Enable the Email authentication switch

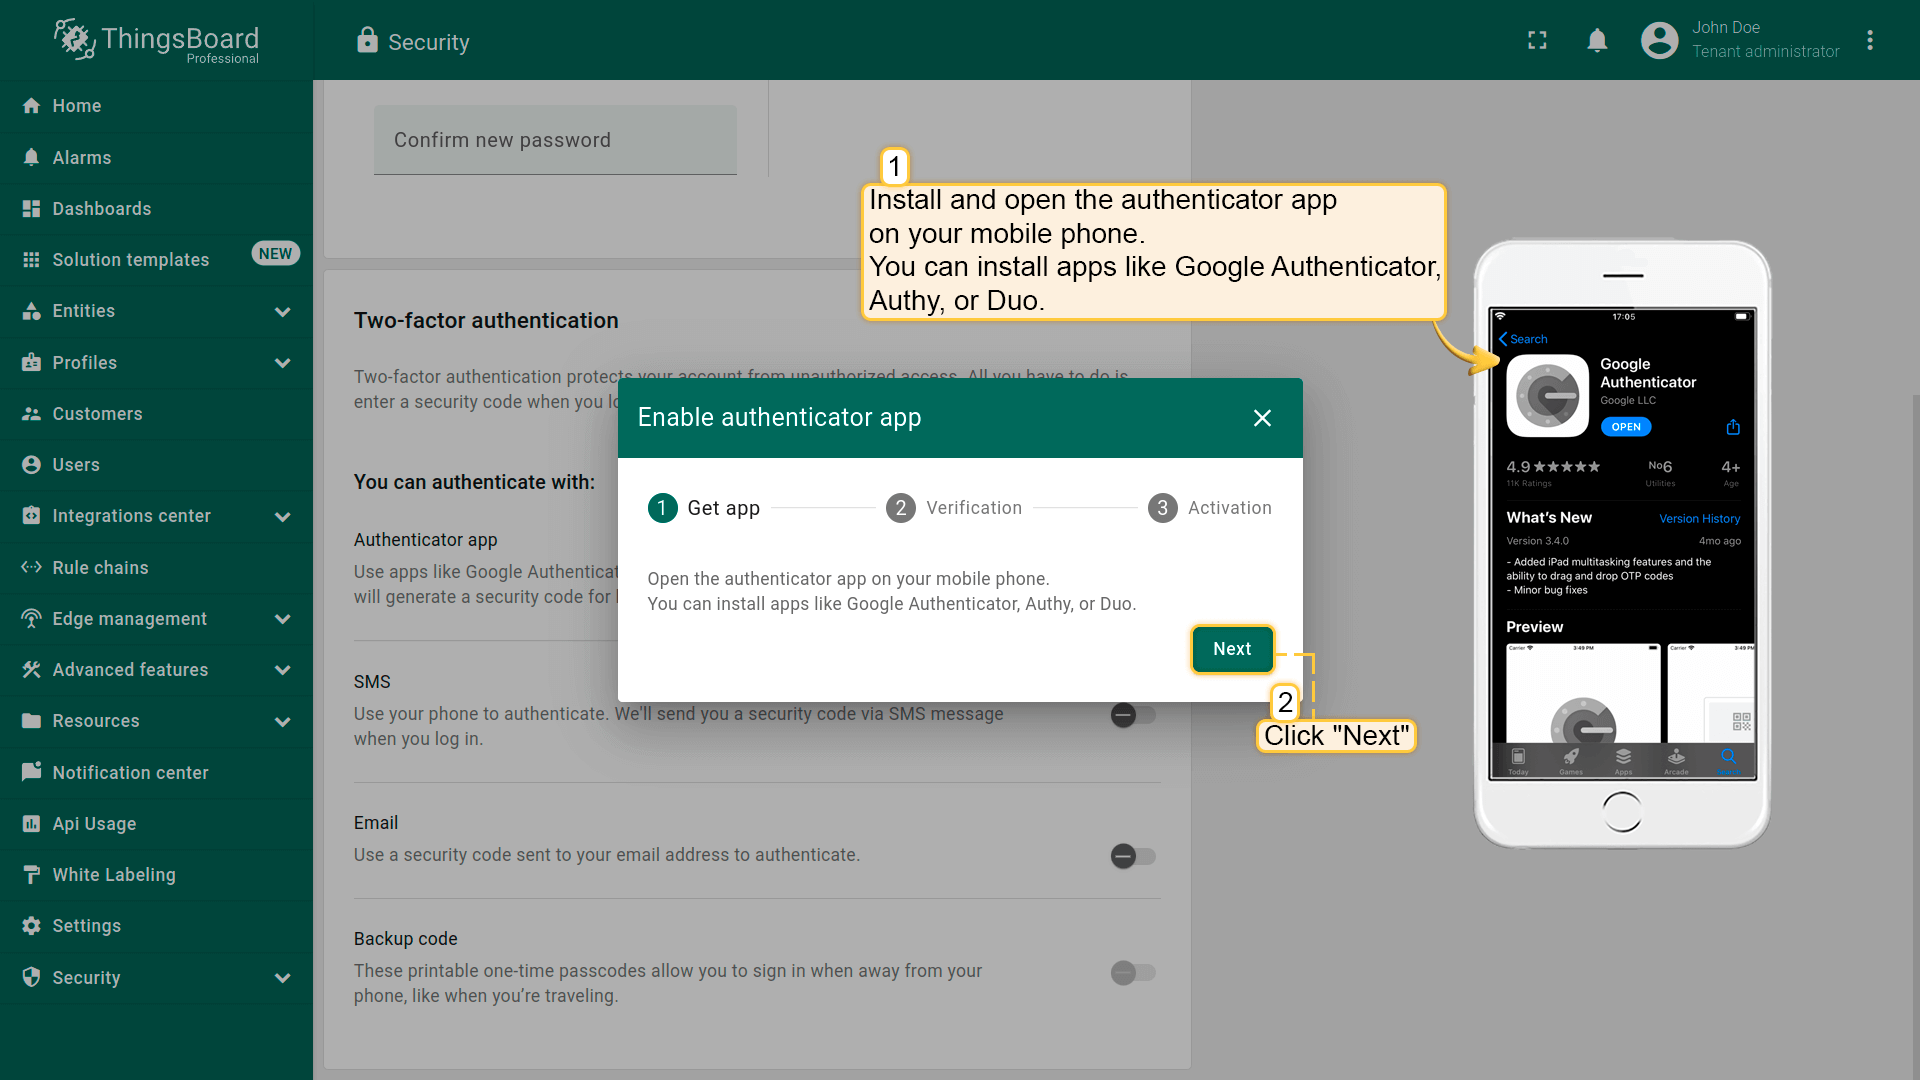(x=1133, y=856)
